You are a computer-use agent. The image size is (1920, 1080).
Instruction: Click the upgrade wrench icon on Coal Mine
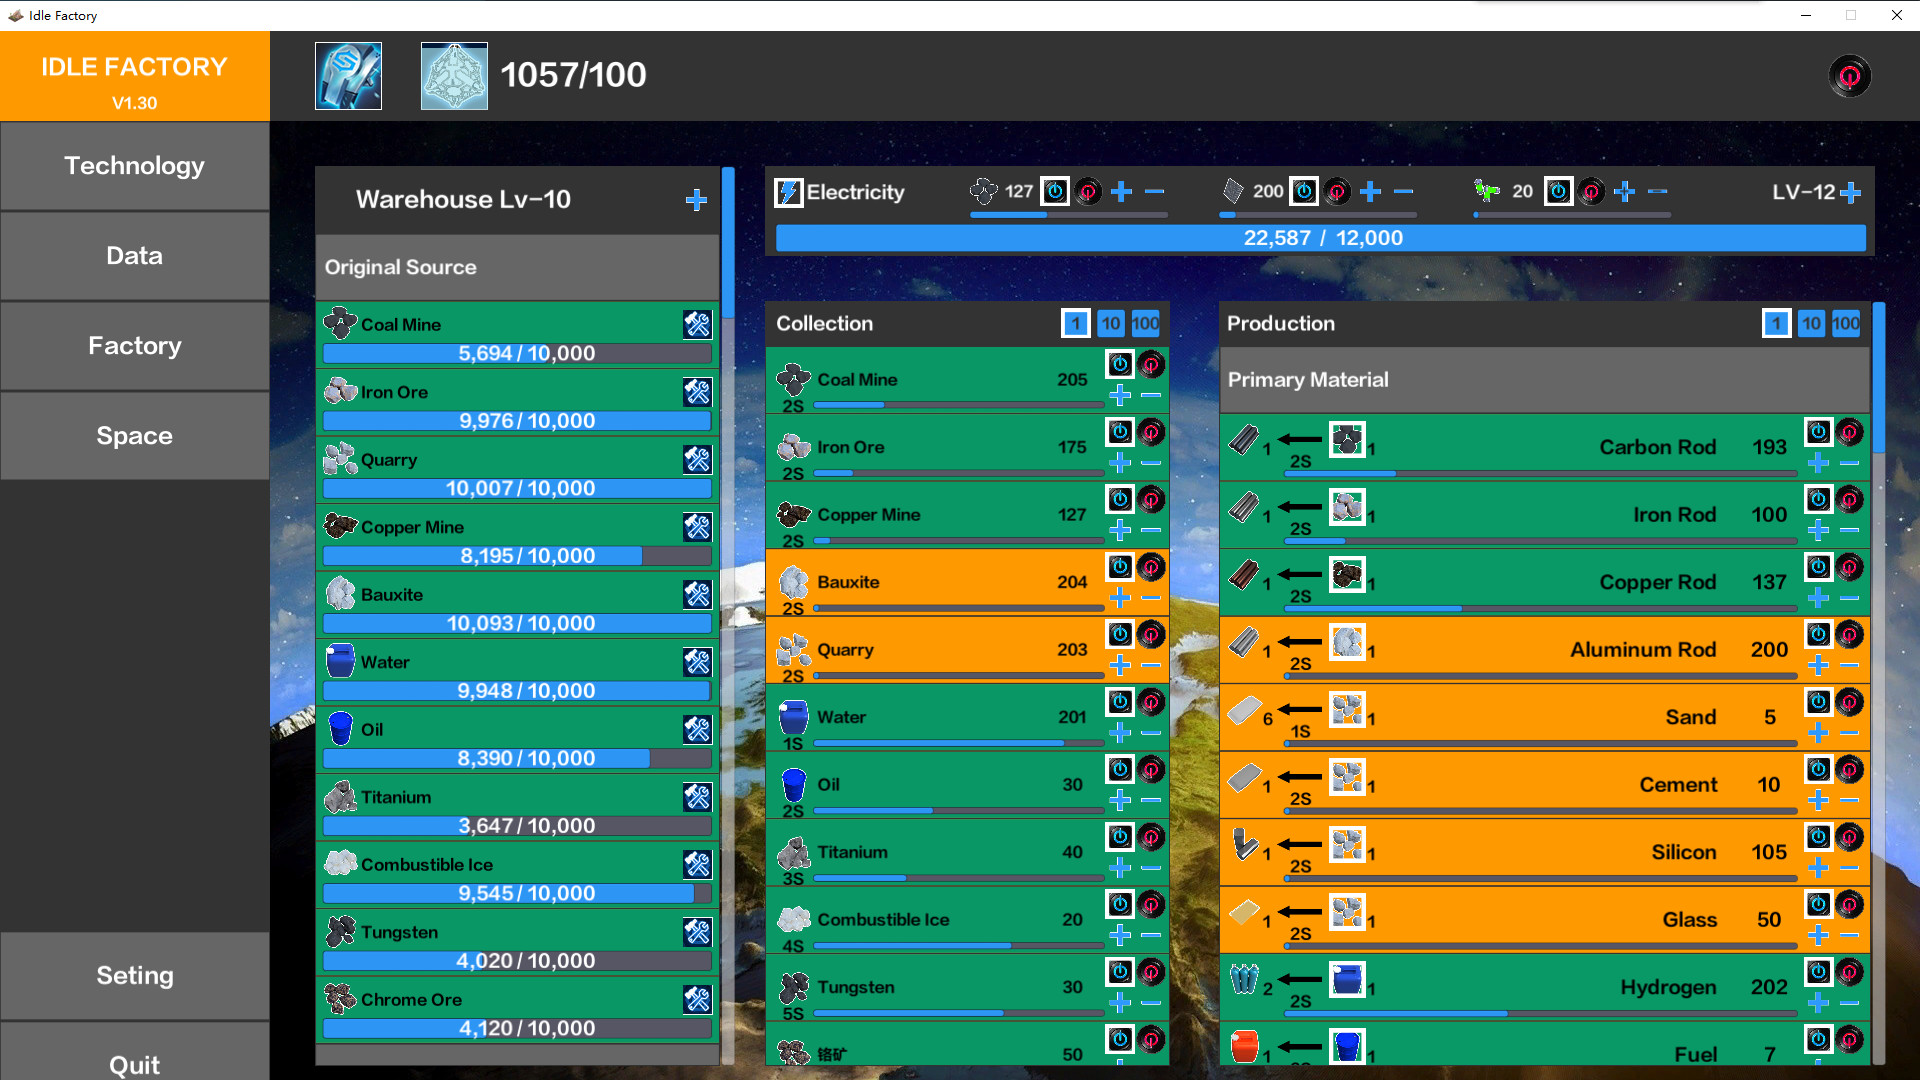click(x=697, y=323)
